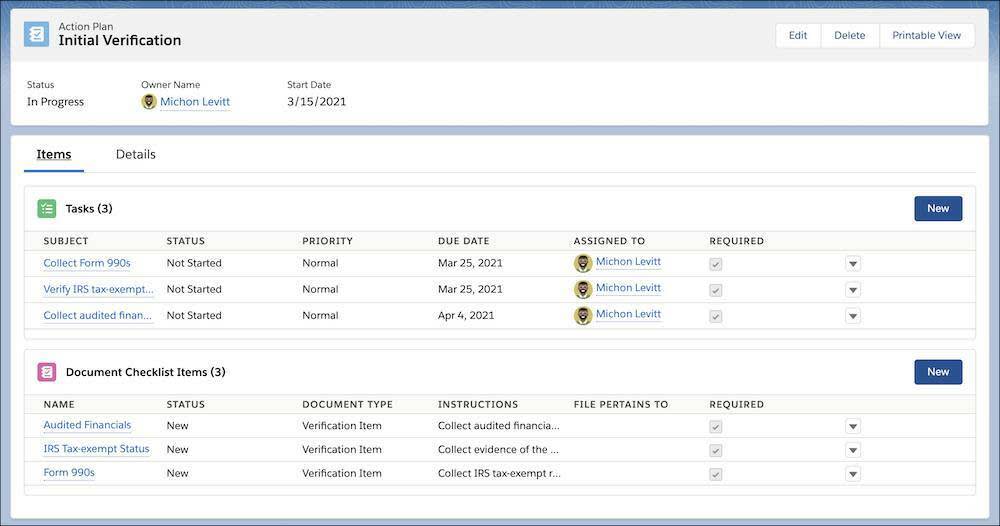The image size is (1000, 526).
Task: Click the Tasks (3) section title
Action: (x=89, y=208)
